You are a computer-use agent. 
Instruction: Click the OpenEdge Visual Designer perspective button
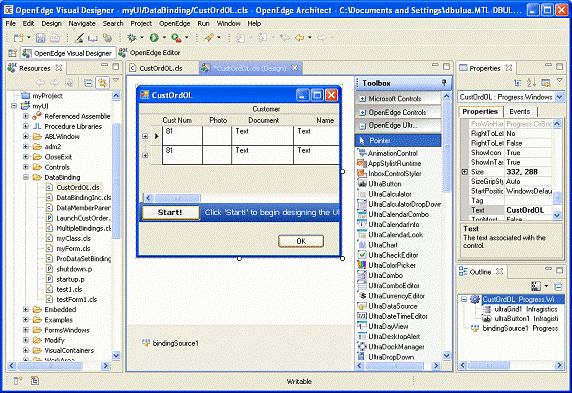[68, 53]
